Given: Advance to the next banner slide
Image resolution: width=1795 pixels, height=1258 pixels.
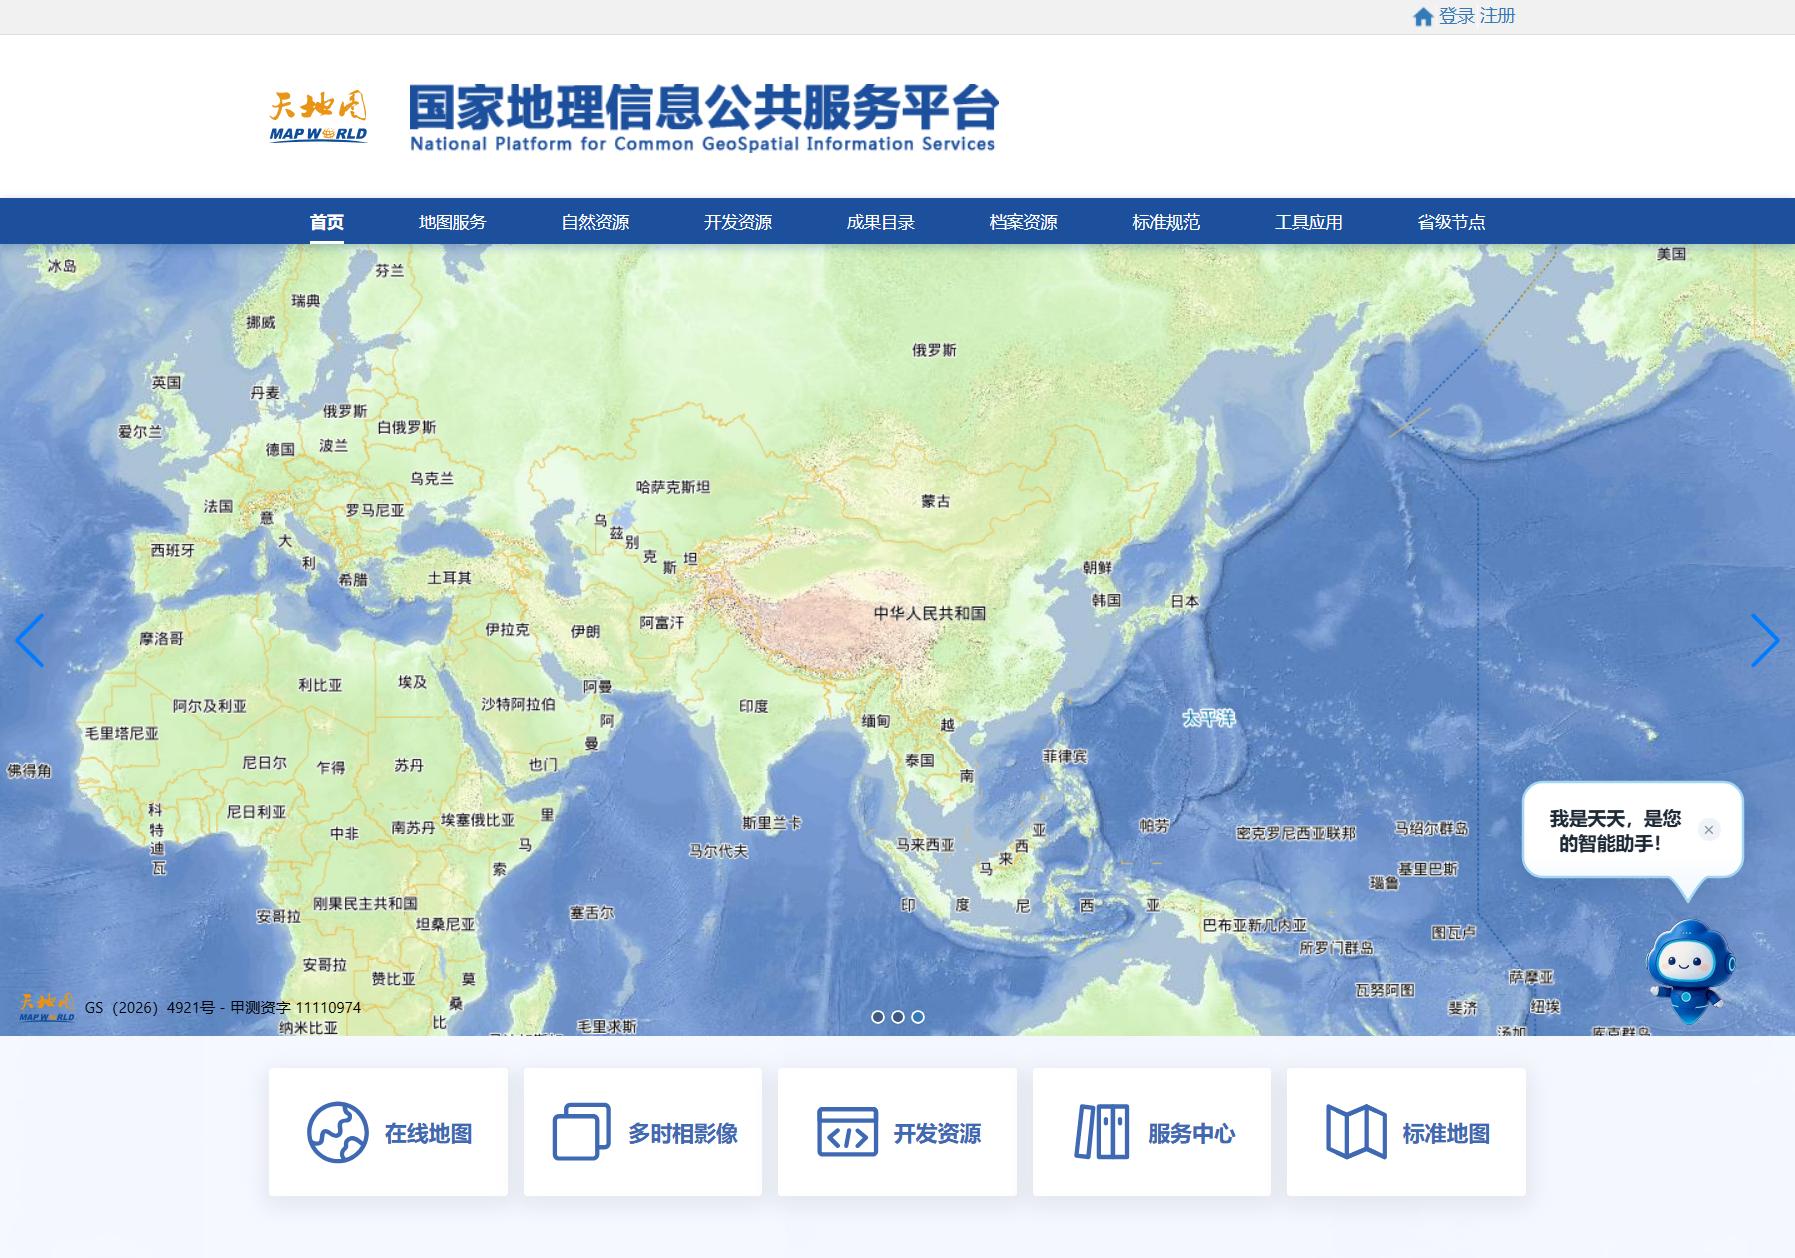Looking at the screenshot, I should coord(1765,640).
